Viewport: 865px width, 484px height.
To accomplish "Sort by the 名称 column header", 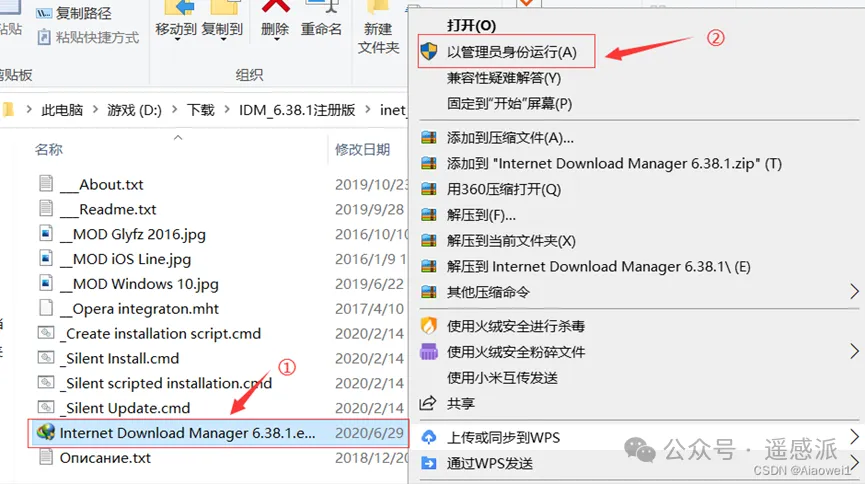I will point(49,149).
